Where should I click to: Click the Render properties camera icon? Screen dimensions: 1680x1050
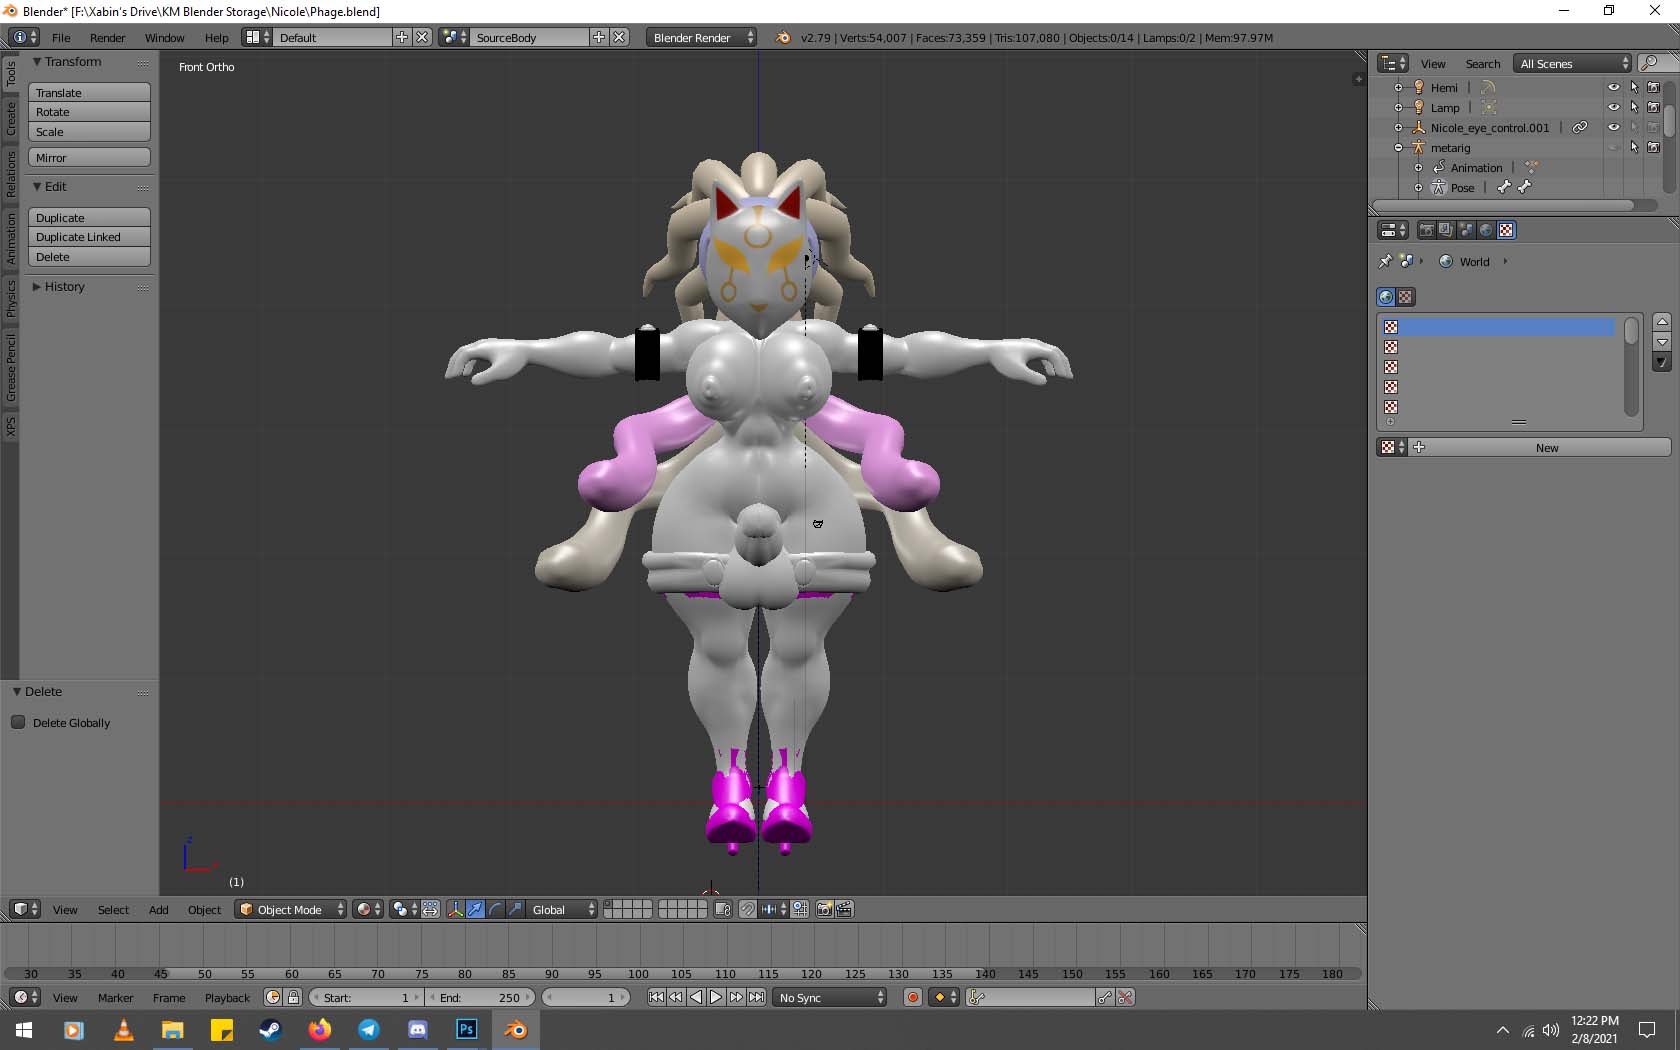1426,230
